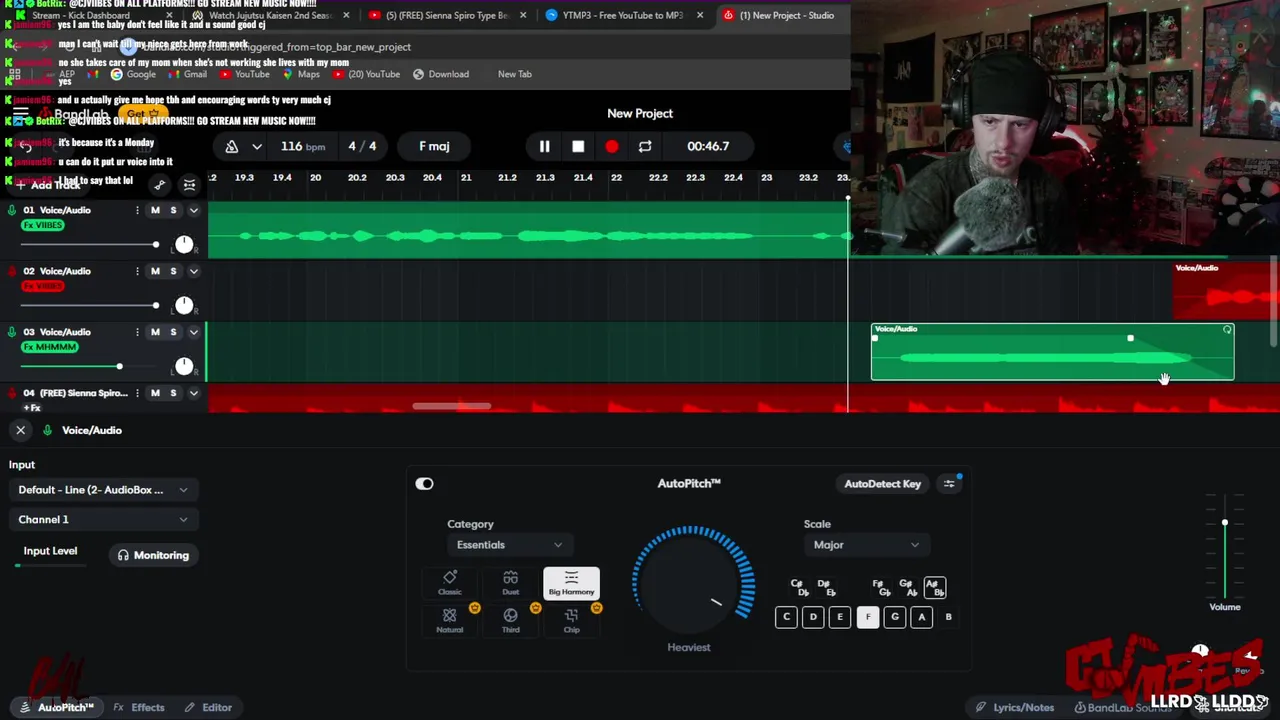1280x720 pixels.
Task: Open the automation curve tool icon
Action: pyautogui.click(x=160, y=185)
